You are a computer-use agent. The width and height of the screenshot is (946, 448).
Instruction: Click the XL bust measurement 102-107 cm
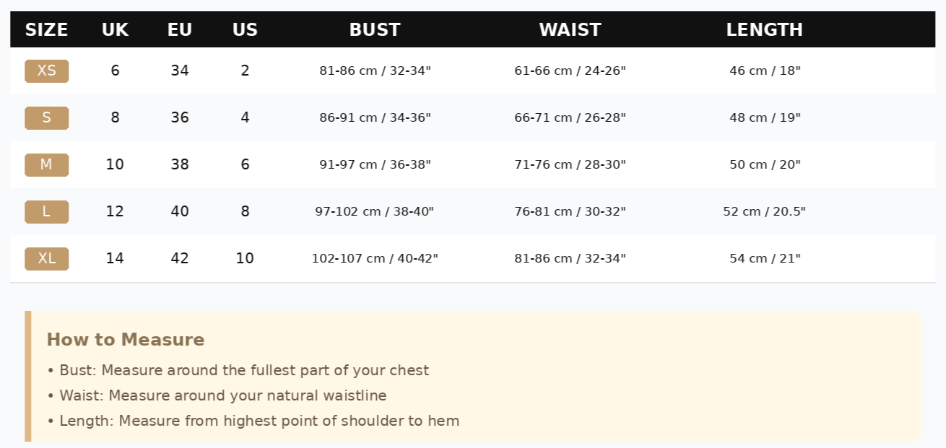point(375,259)
